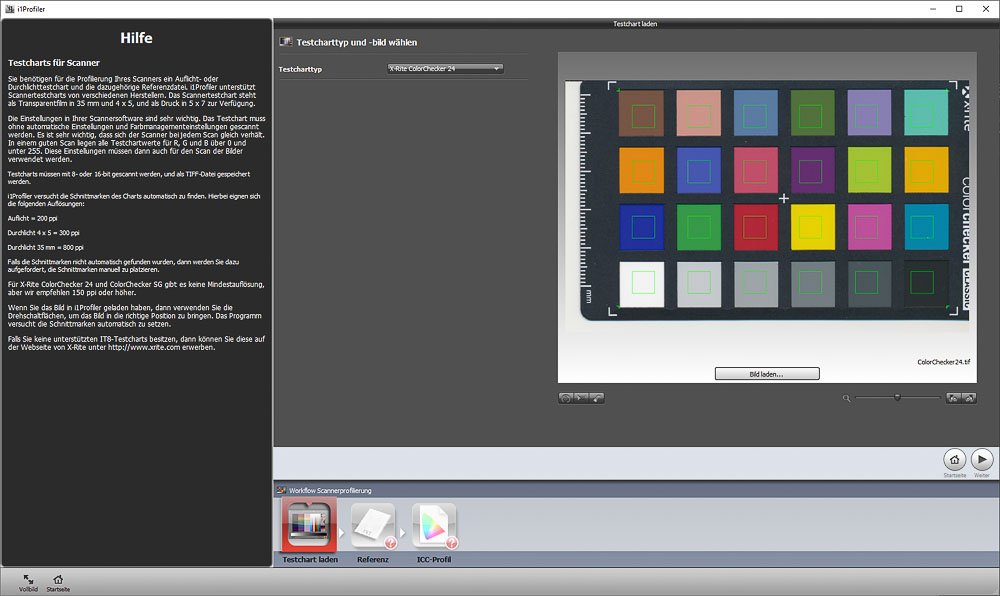Click the Hilfe heading in the help panel
The width and height of the screenshot is (1000, 596).
pos(136,38)
